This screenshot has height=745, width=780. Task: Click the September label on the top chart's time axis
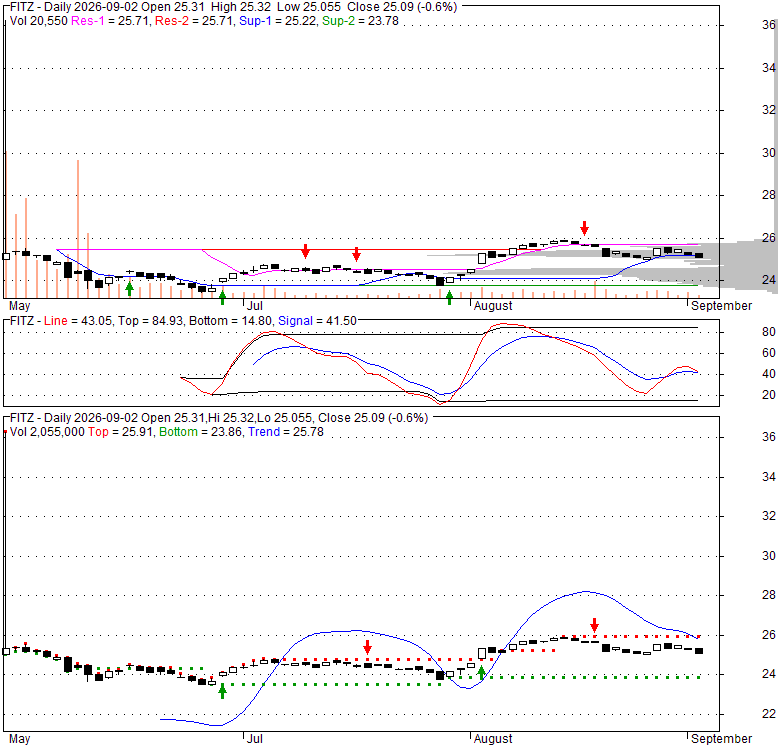pos(721,306)
